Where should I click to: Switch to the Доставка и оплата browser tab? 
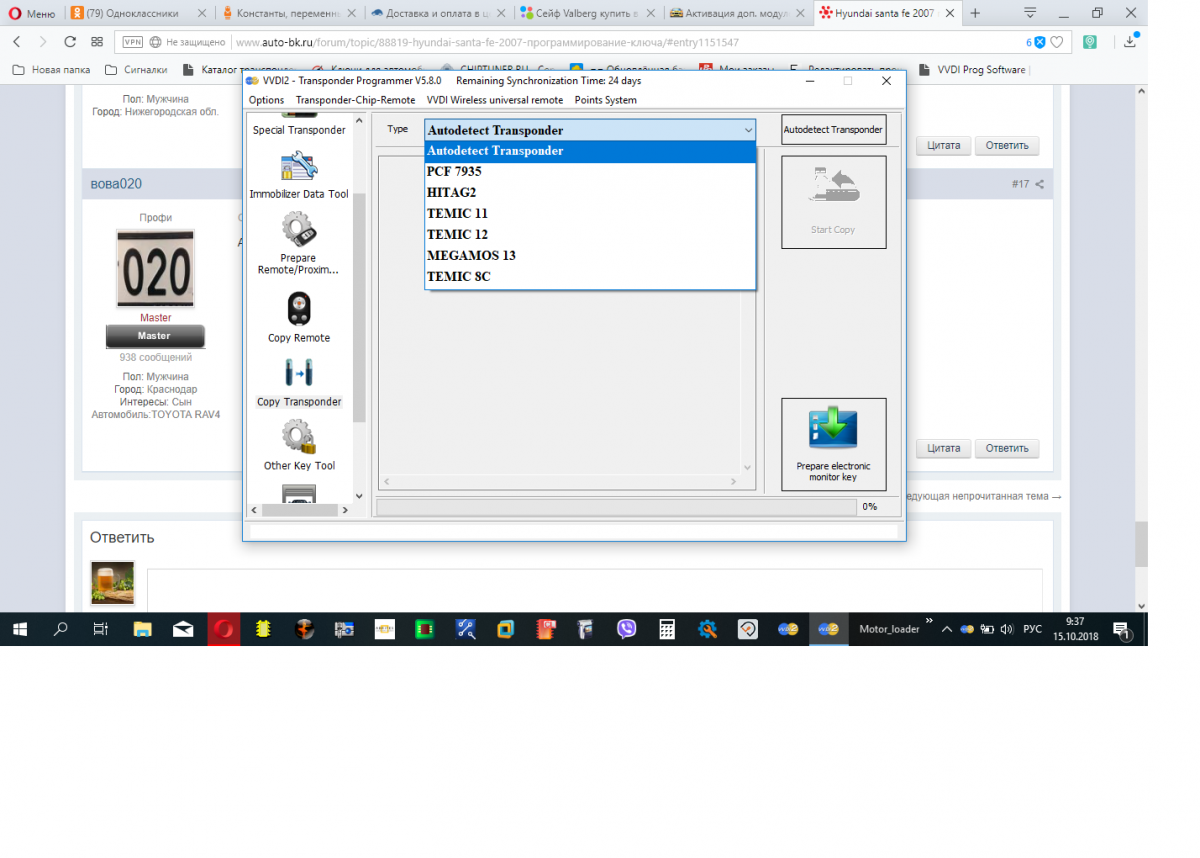(440, 14)
